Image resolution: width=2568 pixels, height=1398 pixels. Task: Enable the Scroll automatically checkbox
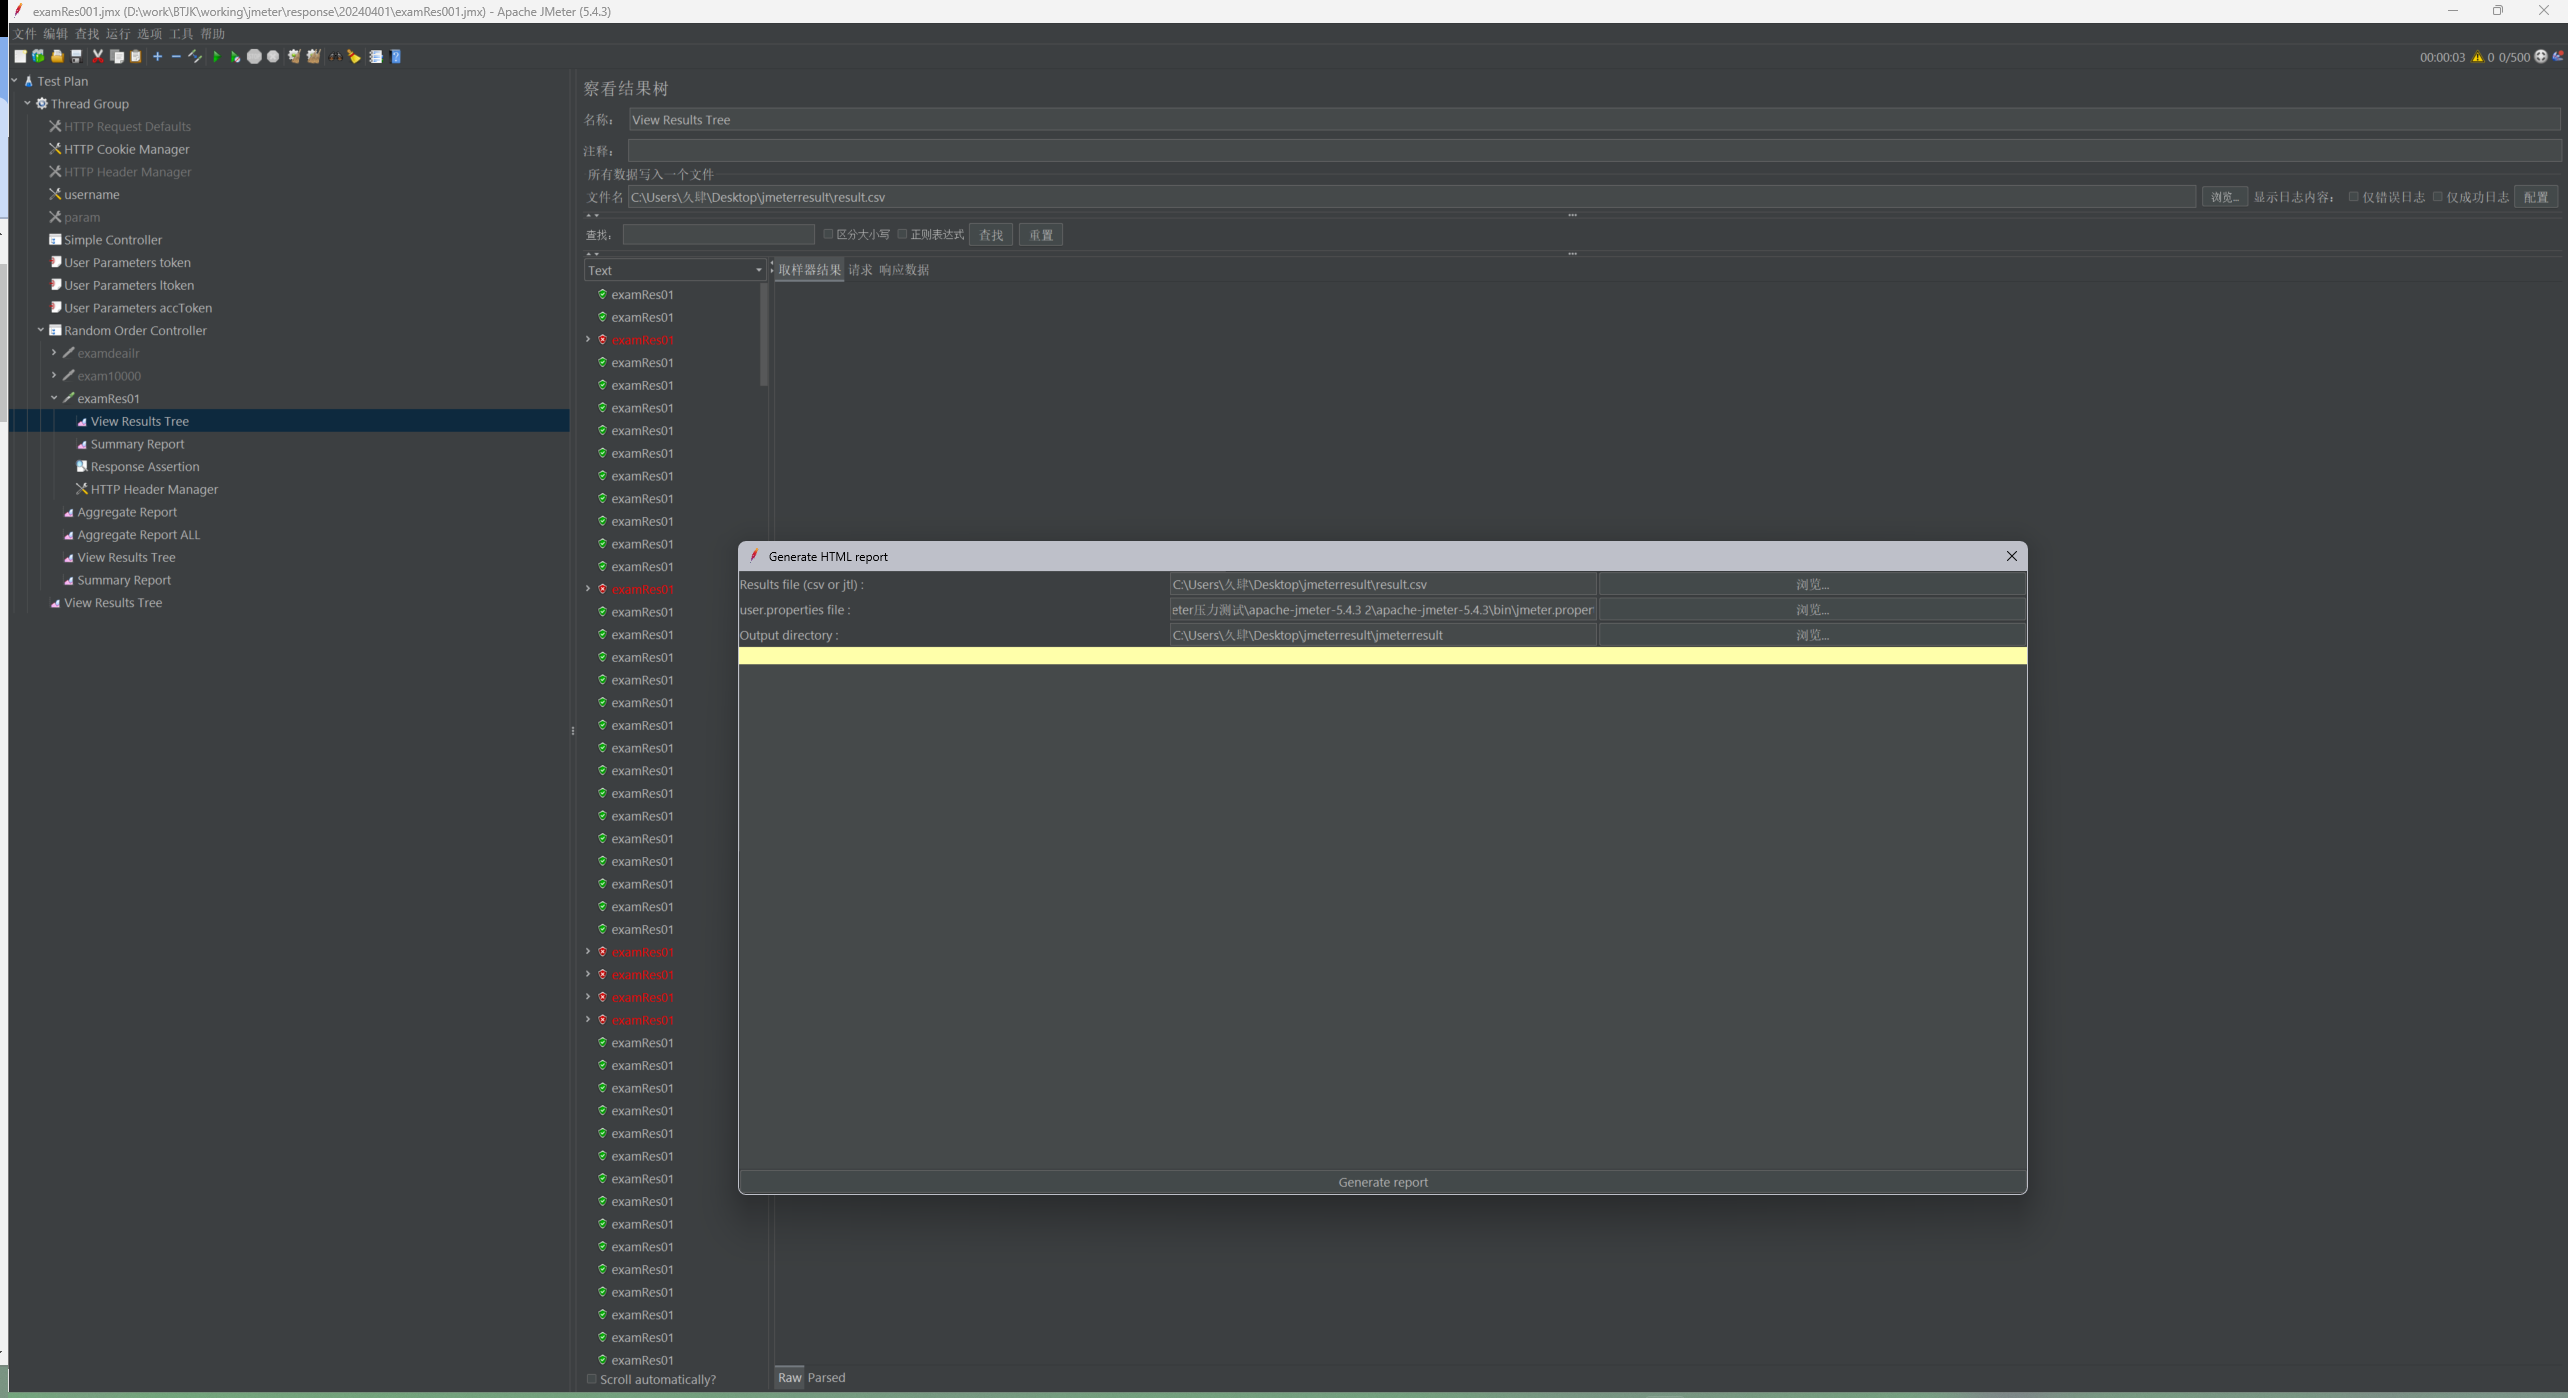(x=592, y=1379)
